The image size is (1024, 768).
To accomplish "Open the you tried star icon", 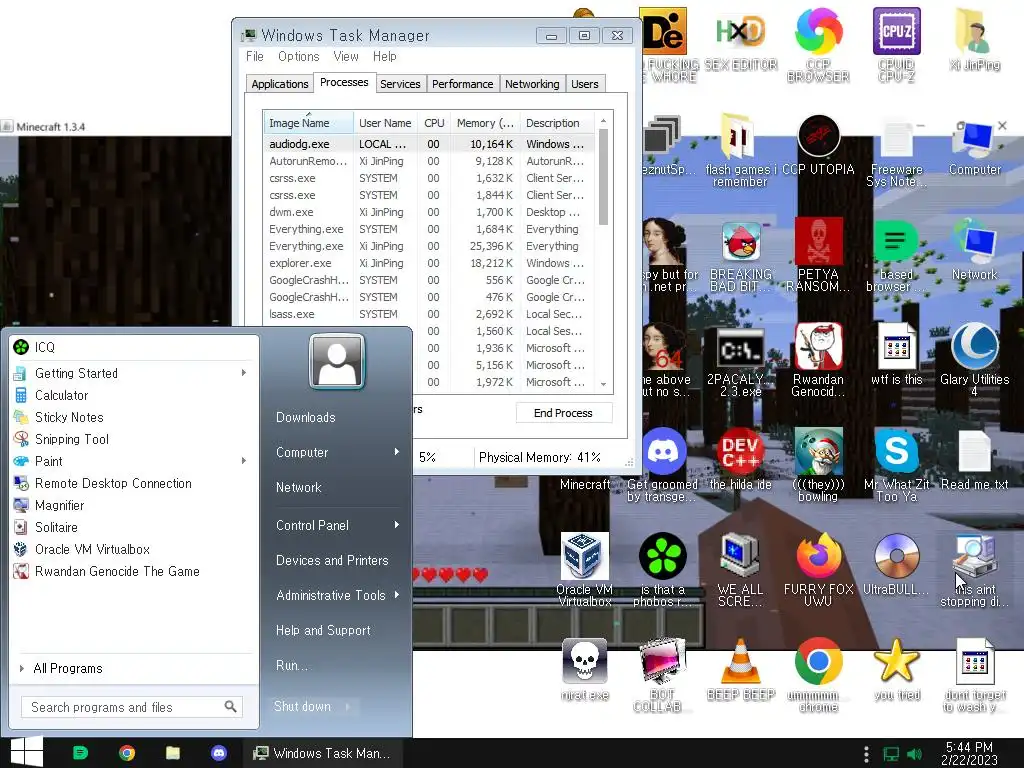I will [896, 670].
